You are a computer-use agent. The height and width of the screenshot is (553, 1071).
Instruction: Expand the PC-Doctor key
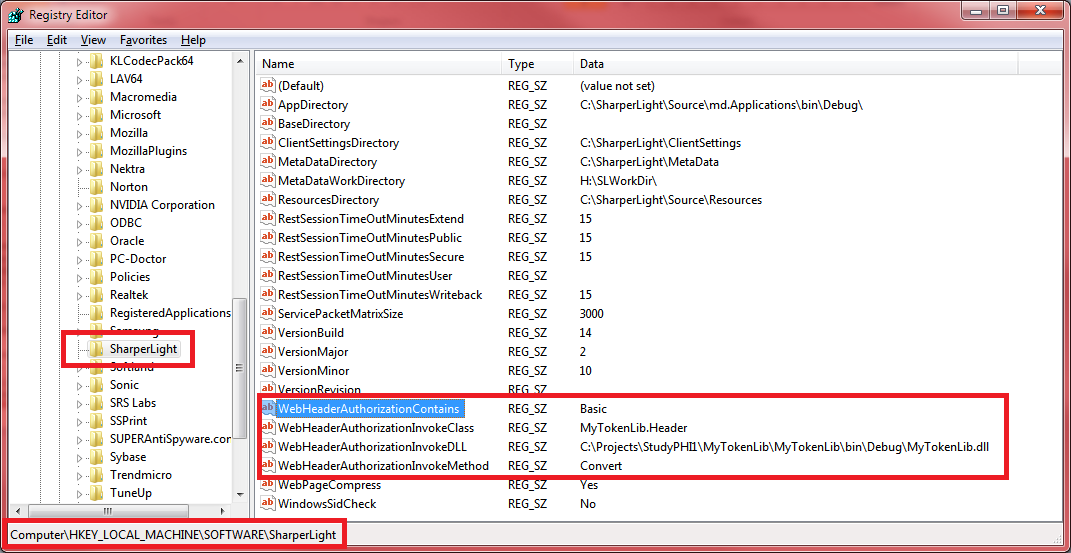[79, 259]
